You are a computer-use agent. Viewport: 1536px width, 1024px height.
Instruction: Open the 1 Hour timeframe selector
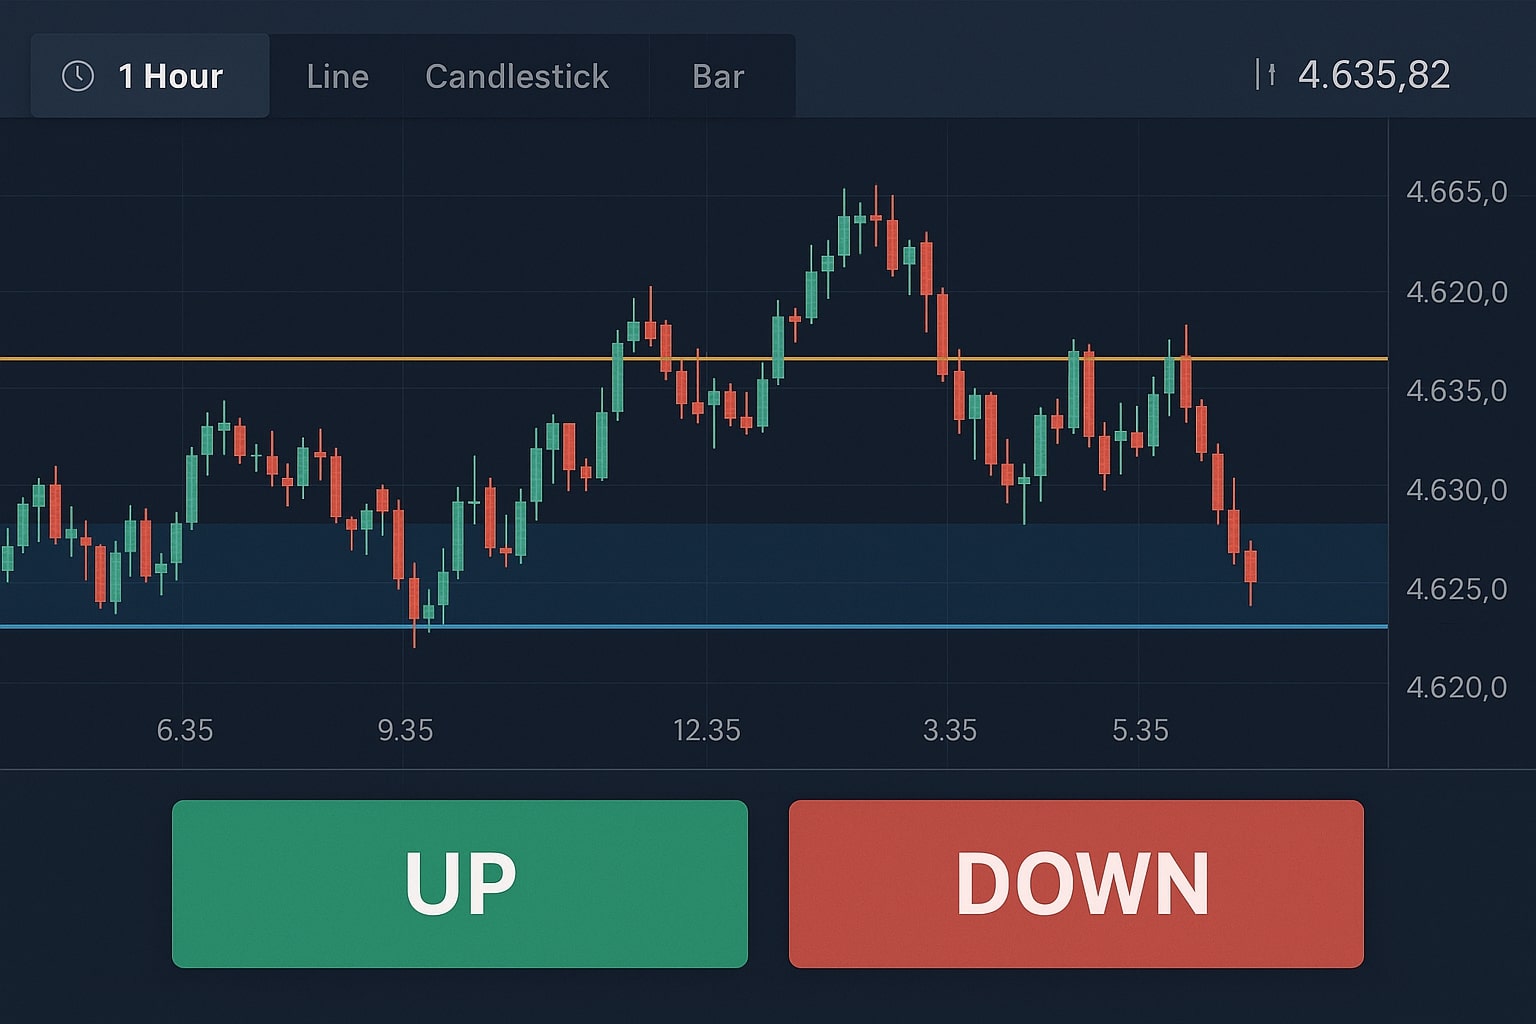tap(150, 76)
